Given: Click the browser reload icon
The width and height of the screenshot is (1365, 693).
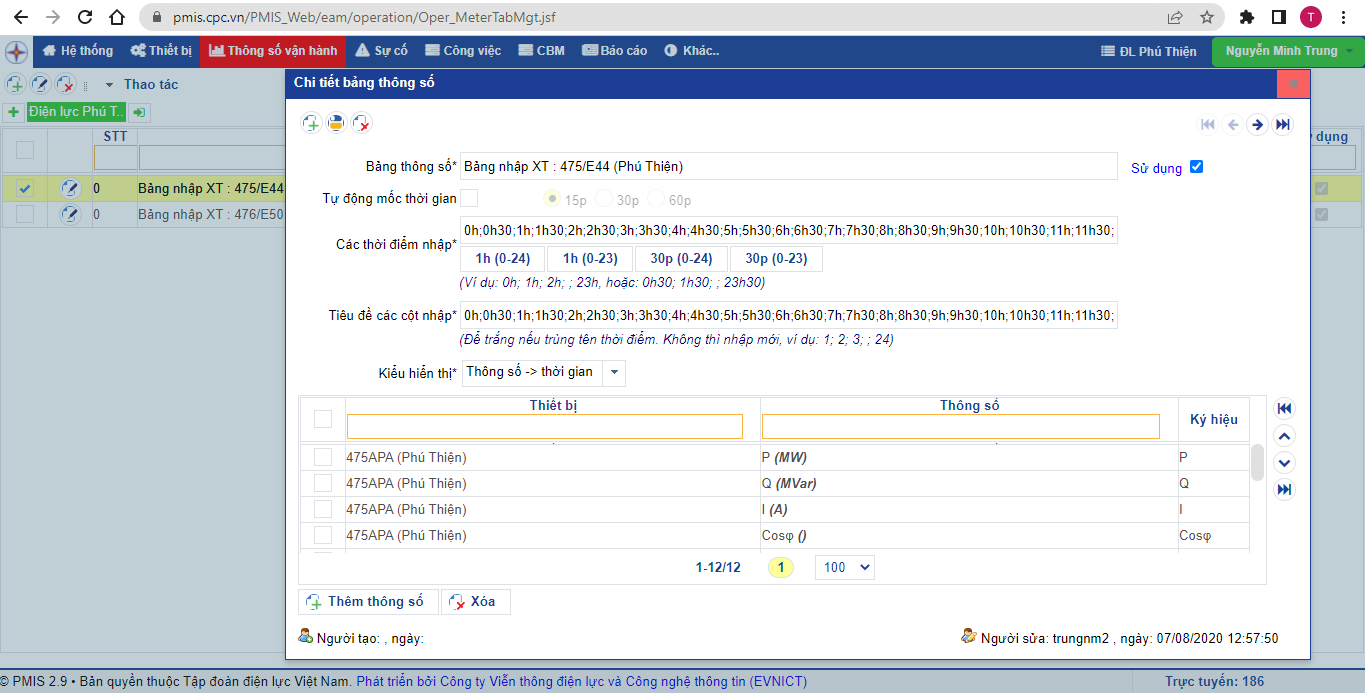Looking at the screenshot, I should point(85,17).
